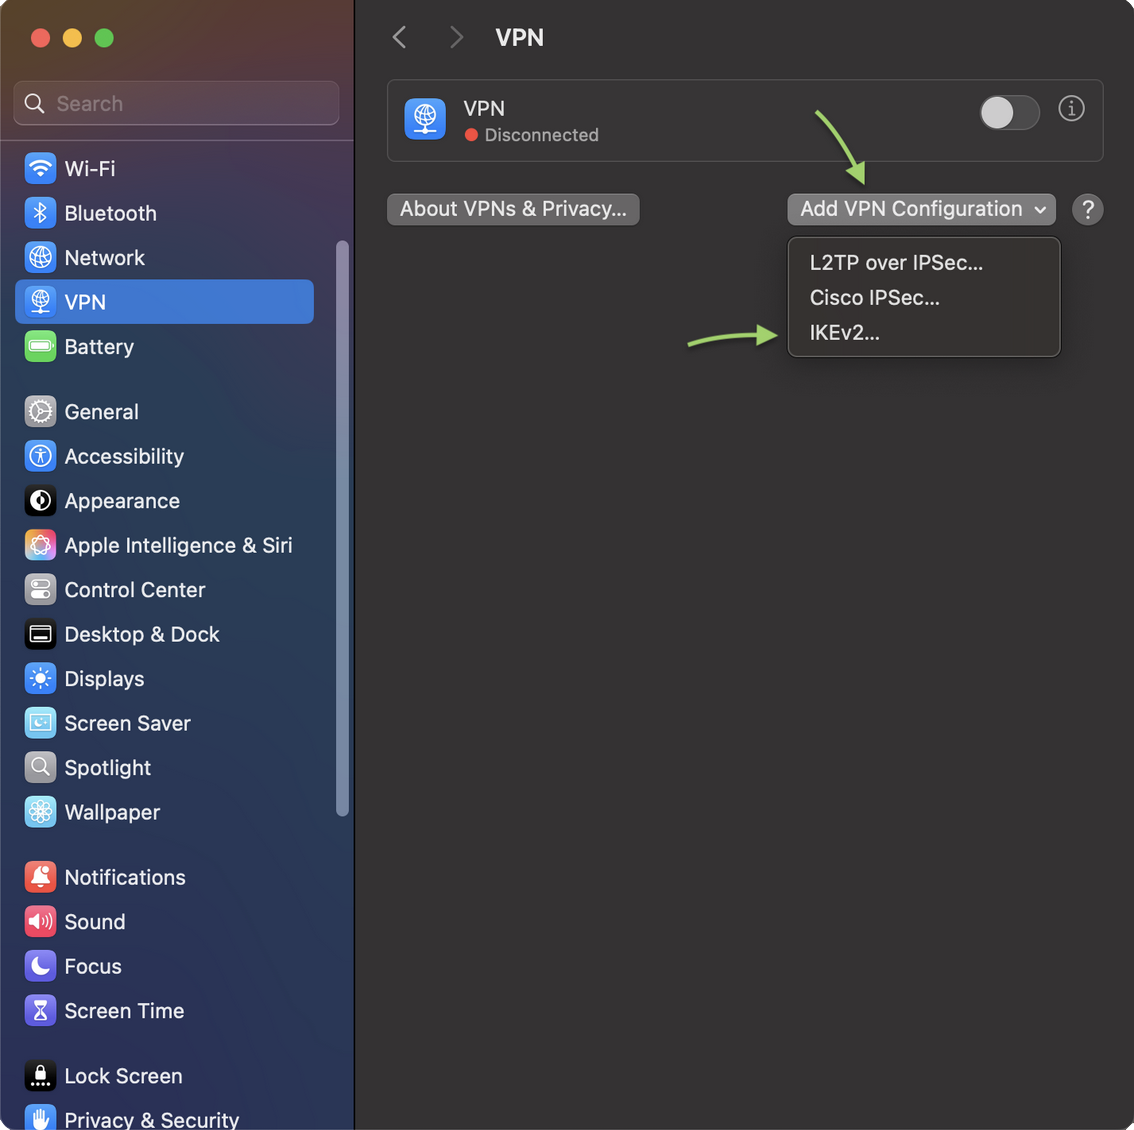Screen dimensions: 1134x1130
Task: Go back with the left chevron
Action: pos(399,37)
